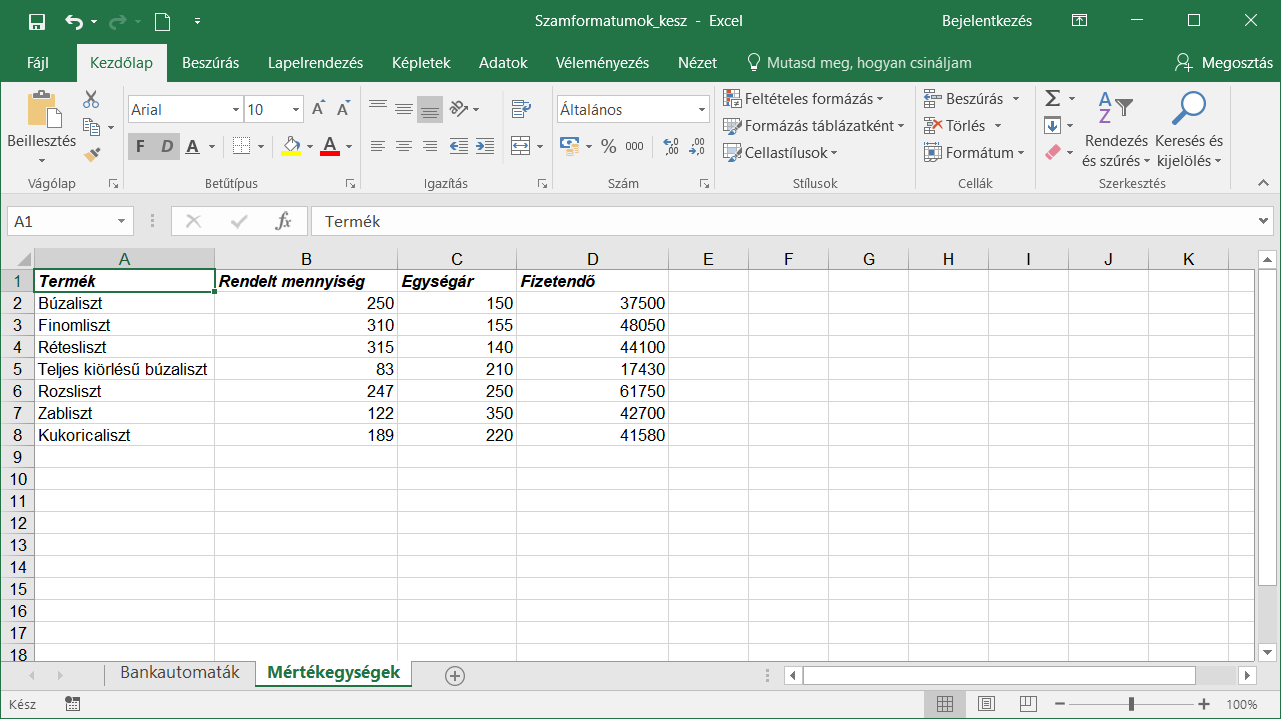
Task: Click the Cut scissors icon
Action: click(x=91, y=100)
